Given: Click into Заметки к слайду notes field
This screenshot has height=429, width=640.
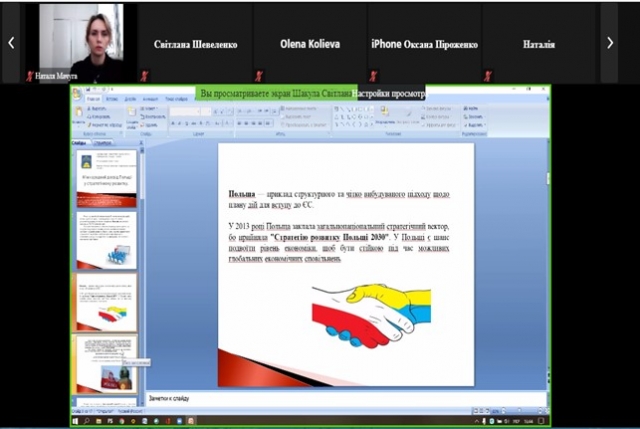Looking at the screenshot, I should pyautogui.click(x=346, y=399).
